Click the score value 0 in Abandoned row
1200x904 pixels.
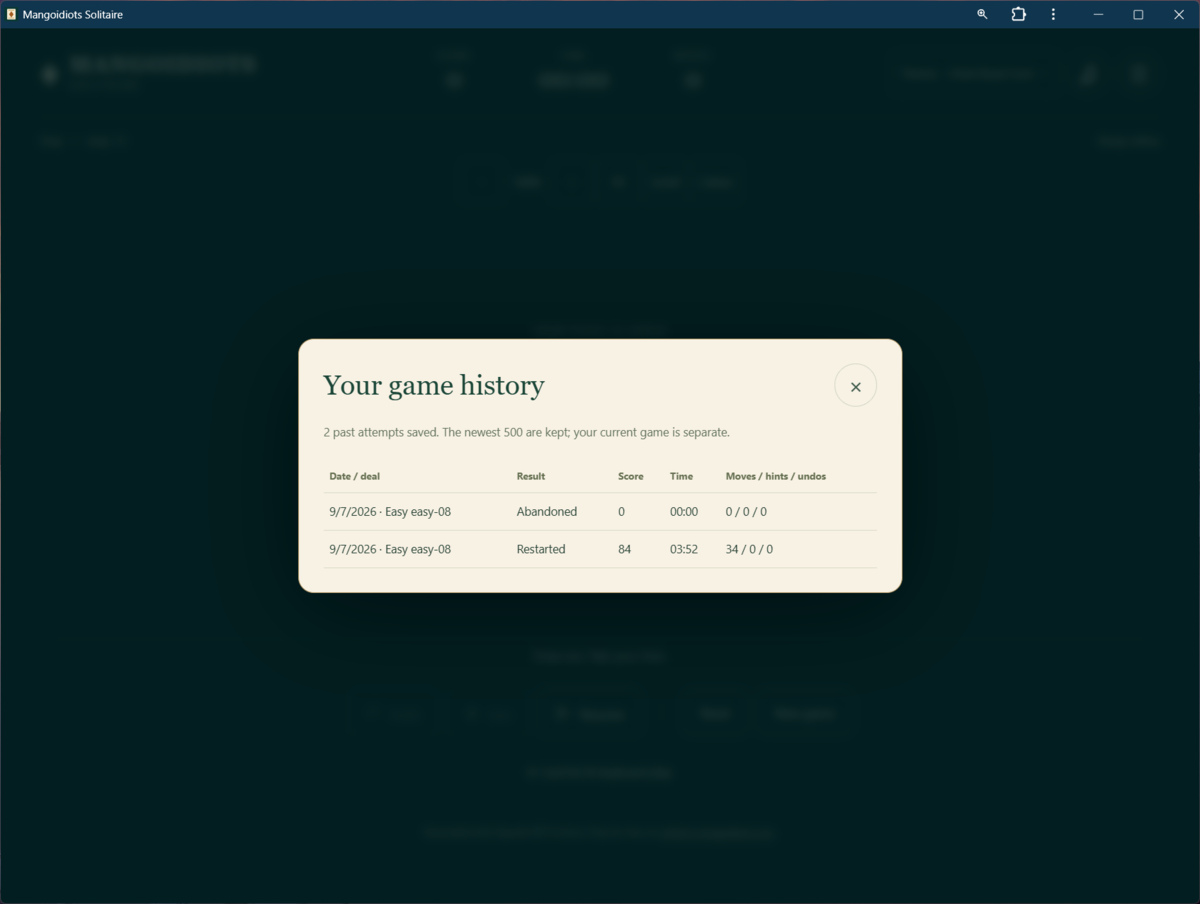click(x=621, y=512)
